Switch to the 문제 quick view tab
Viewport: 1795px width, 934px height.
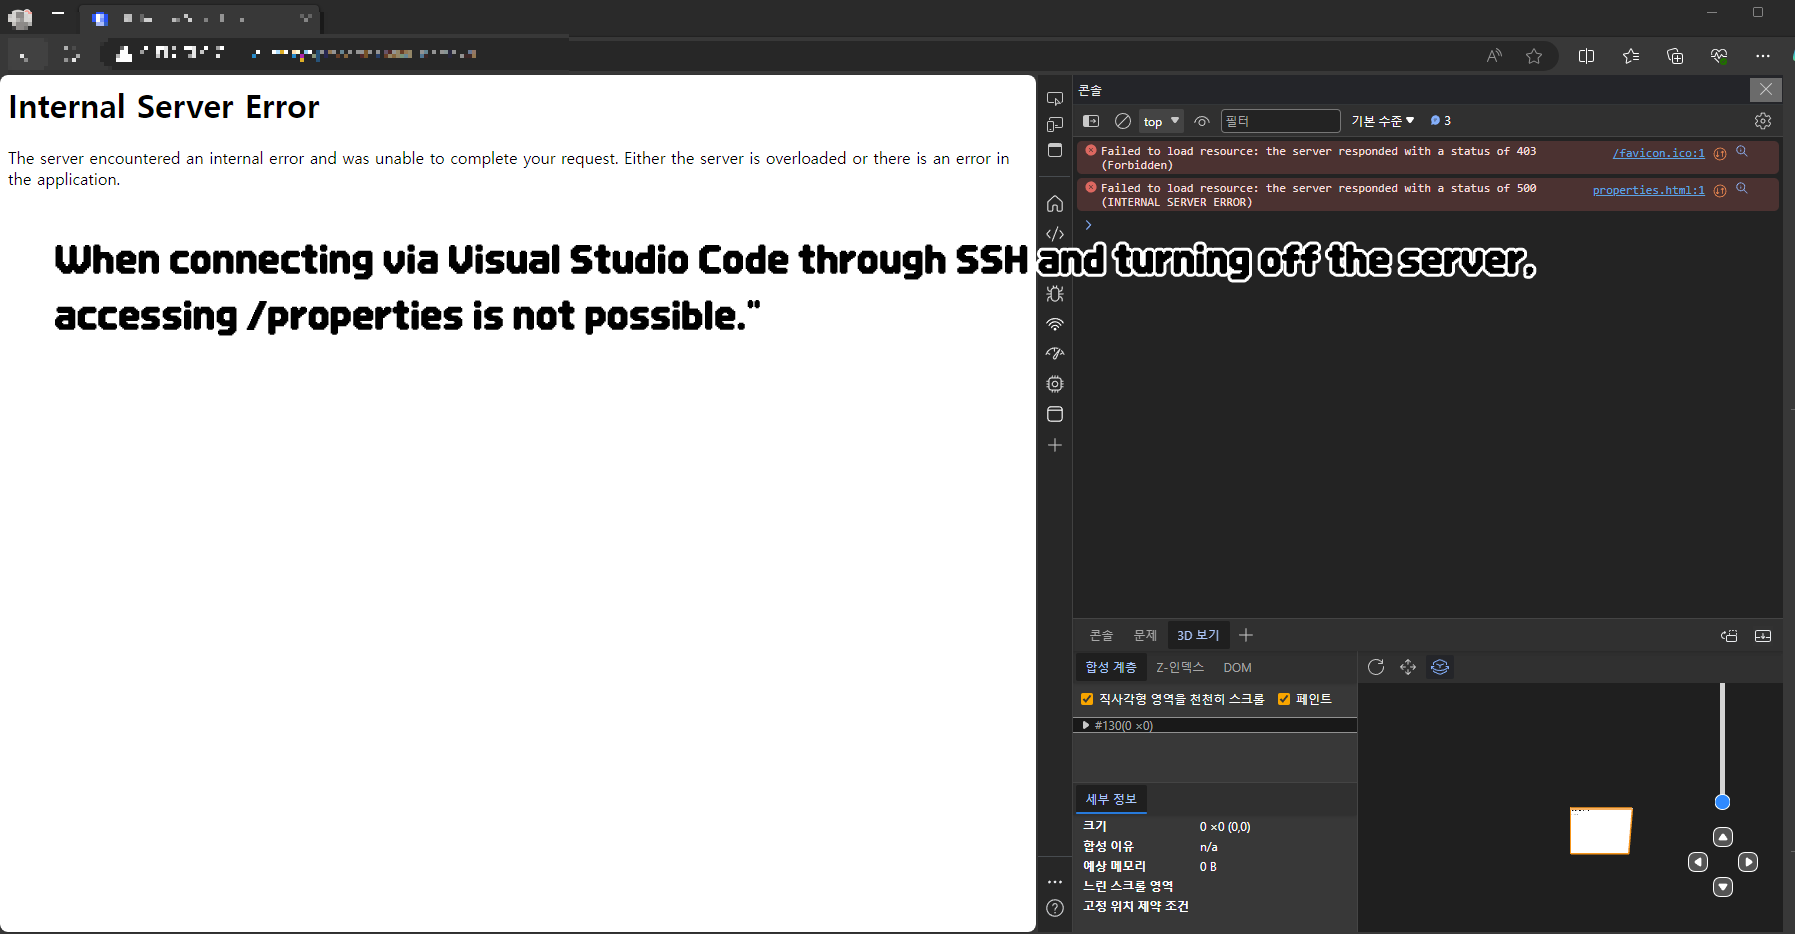[x=1145, y=635]
